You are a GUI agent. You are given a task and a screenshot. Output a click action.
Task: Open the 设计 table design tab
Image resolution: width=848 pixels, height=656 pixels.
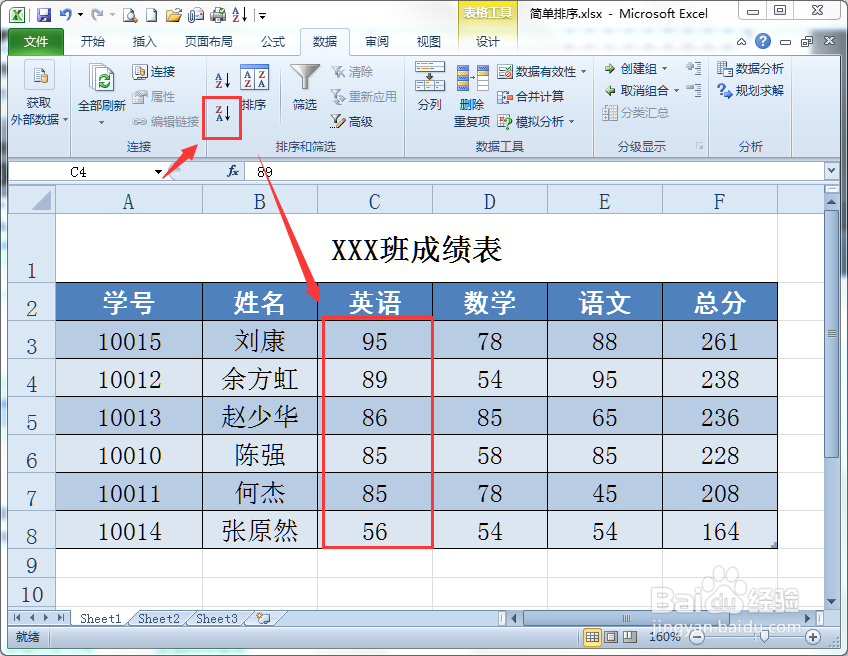click(x=487, y=42)
